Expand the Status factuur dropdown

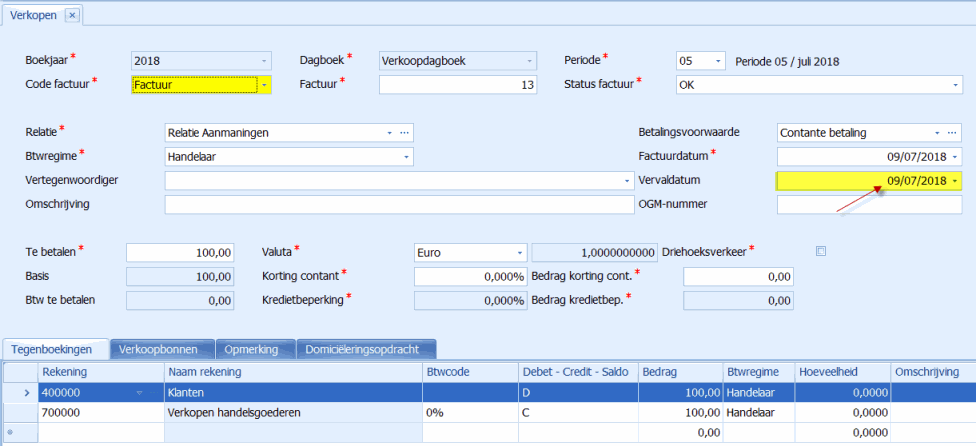click(x=954, y=85)
